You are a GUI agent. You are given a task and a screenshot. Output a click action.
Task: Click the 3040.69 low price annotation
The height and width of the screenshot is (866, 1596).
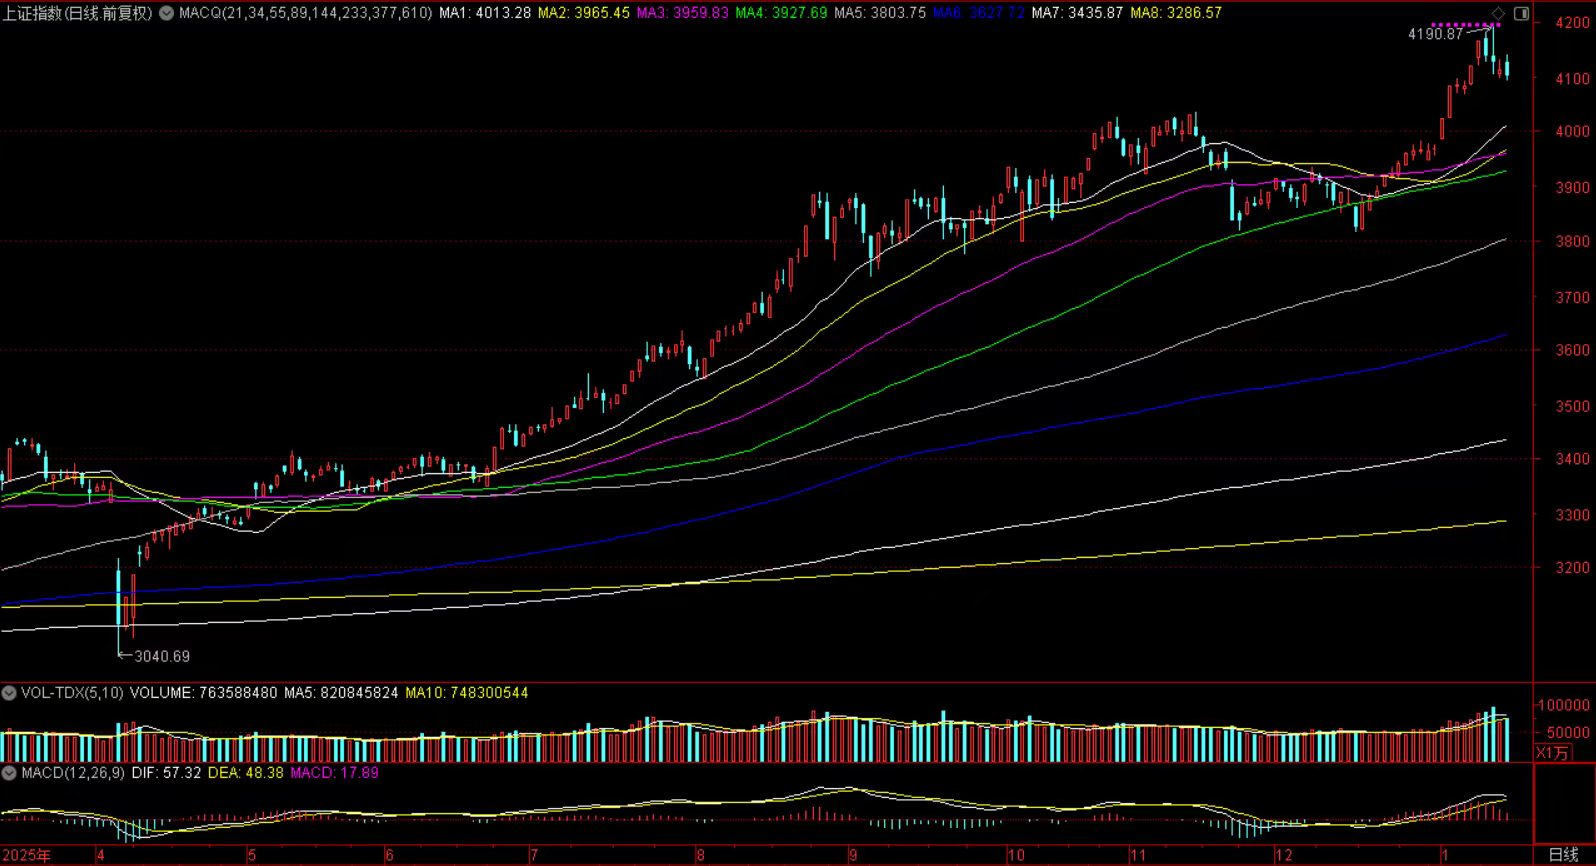162,656
